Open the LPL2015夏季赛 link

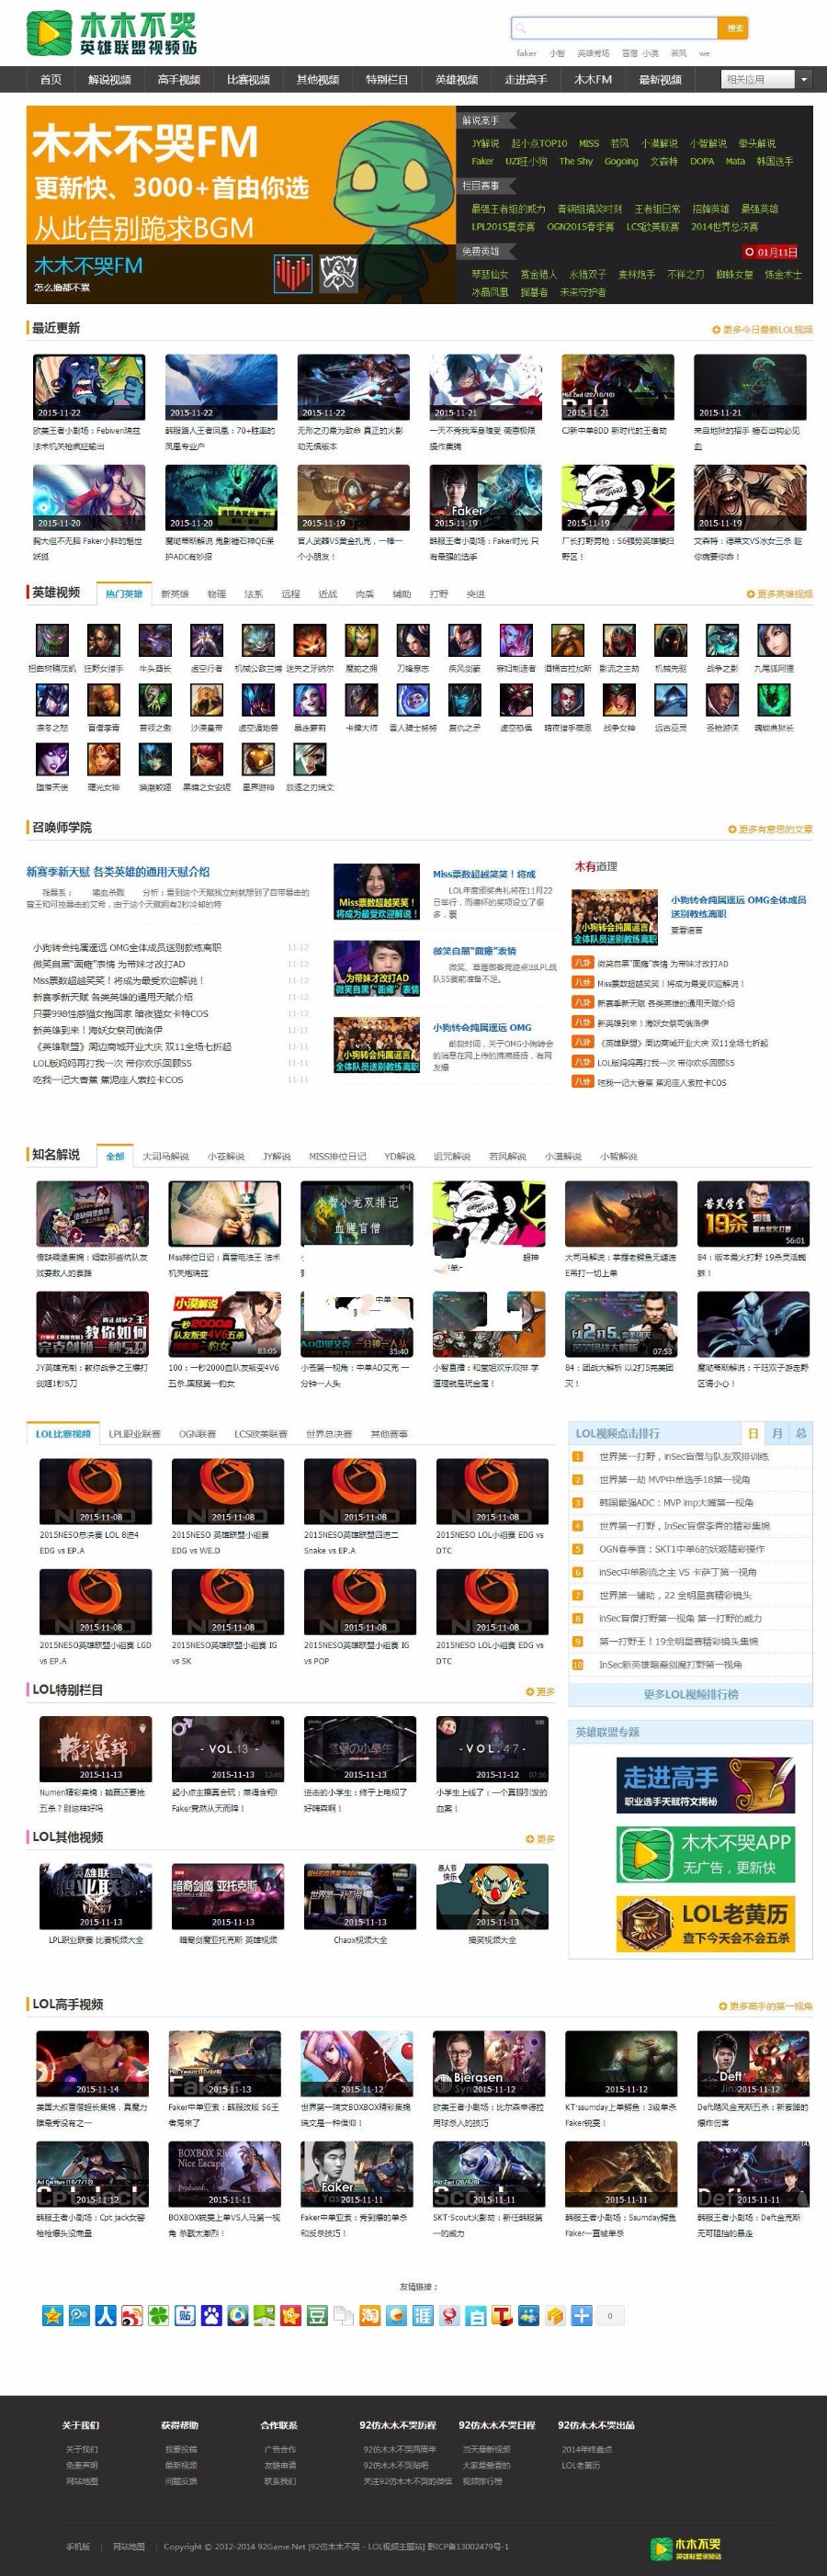(x=503, y=226)
